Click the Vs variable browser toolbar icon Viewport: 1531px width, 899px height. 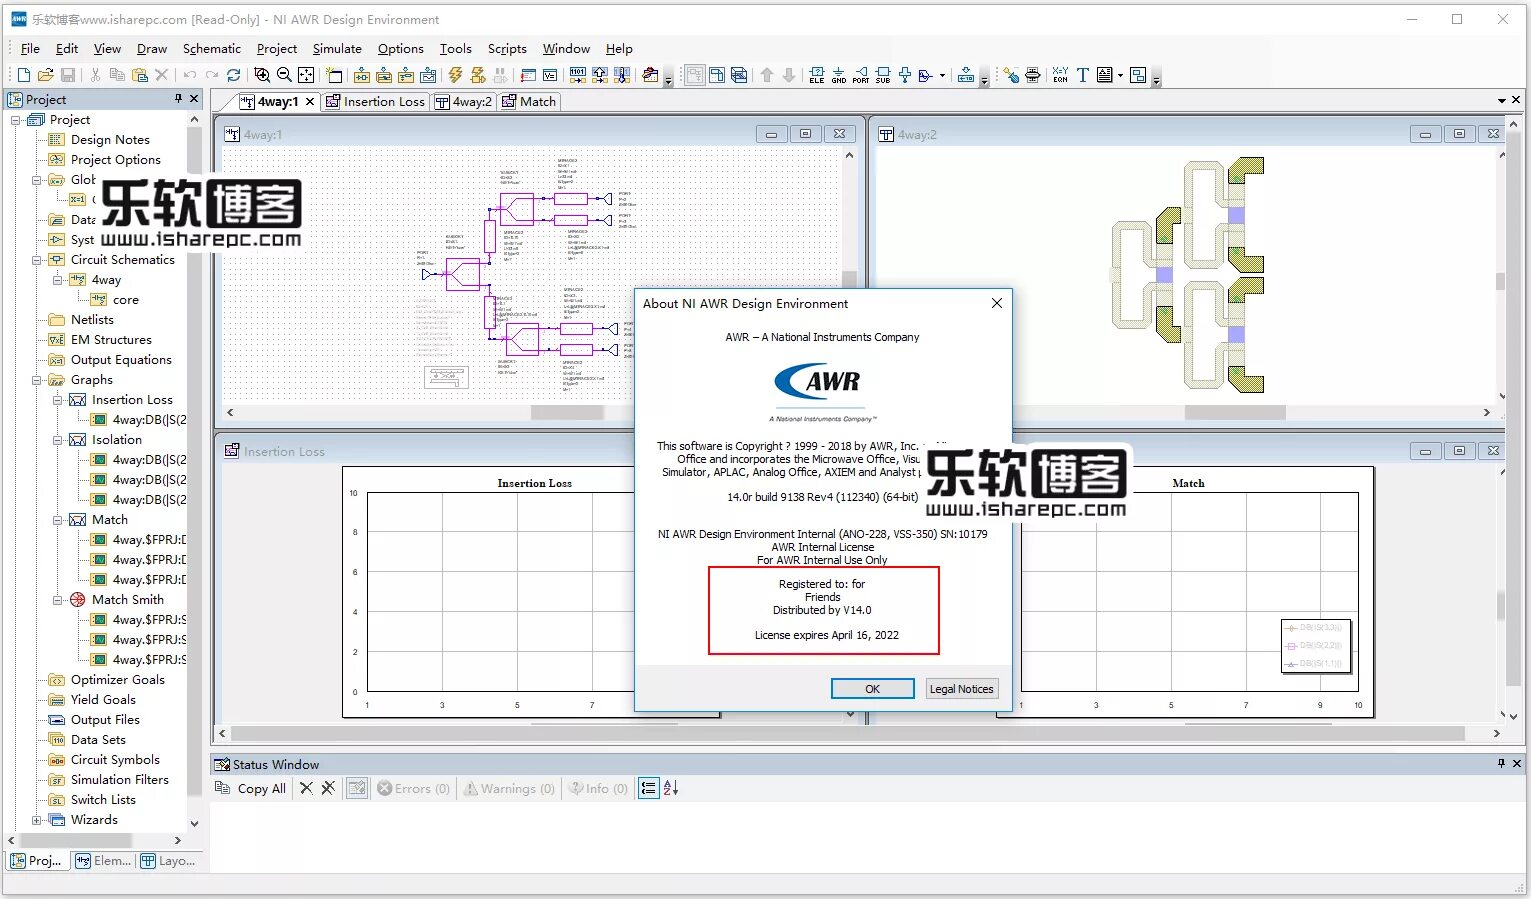(550, 75)
